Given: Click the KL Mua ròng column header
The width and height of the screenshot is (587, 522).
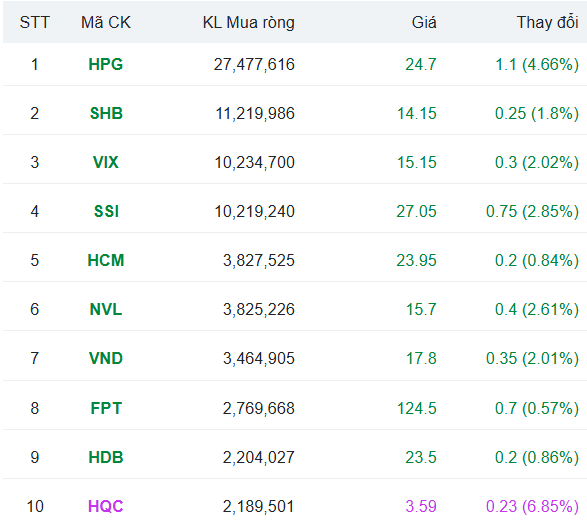Looking at the screenshot, I should click(249, 23).
